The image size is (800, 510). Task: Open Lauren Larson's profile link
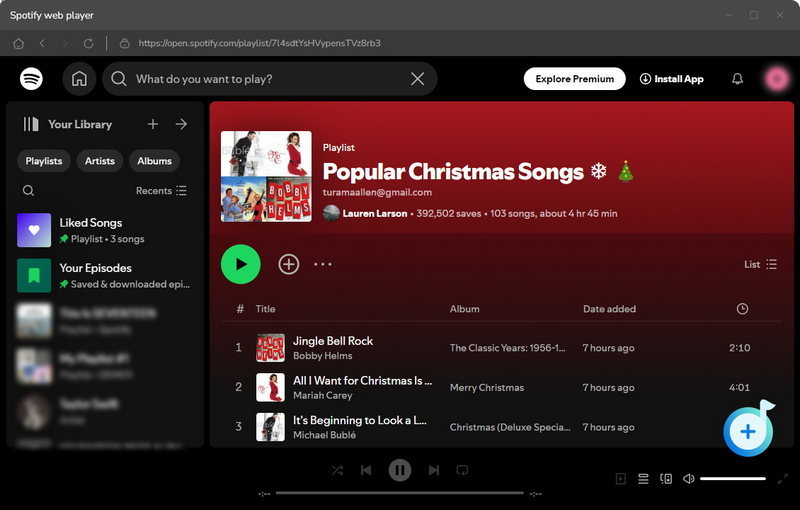[x=374, y=214]
